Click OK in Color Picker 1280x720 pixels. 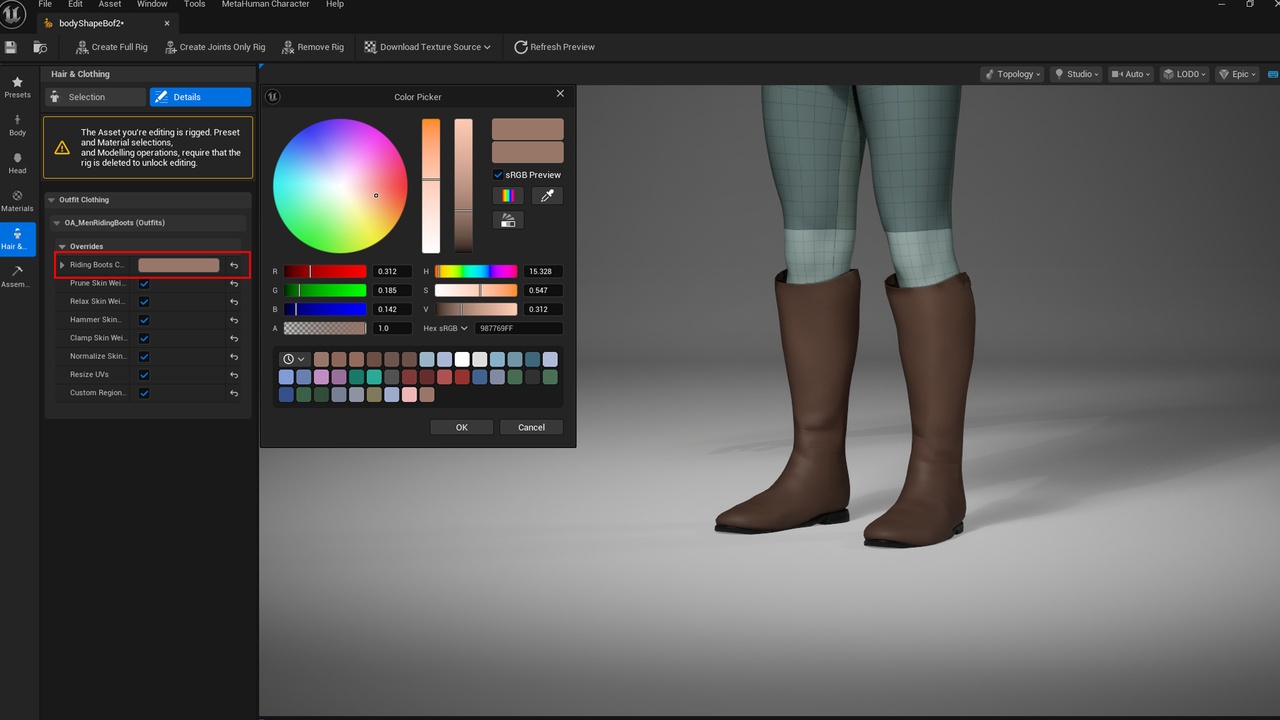[462, 427]
